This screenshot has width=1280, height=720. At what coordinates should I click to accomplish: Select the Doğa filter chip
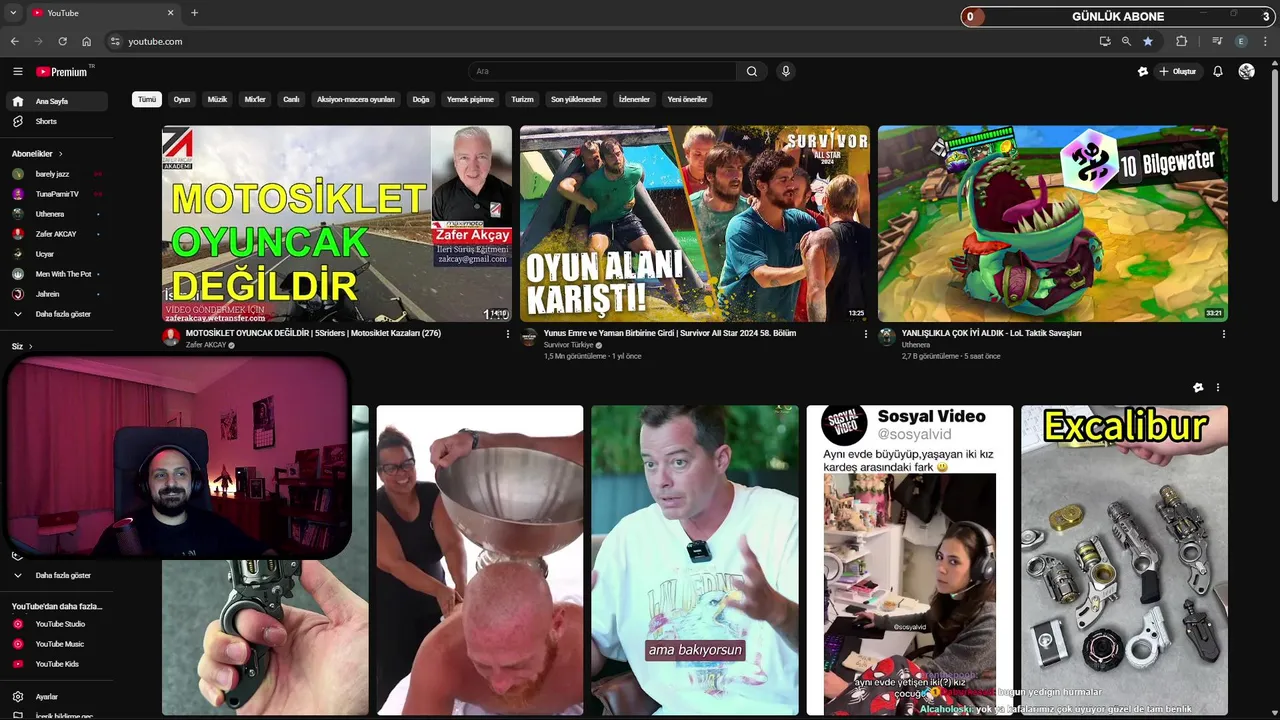[421, 100]
